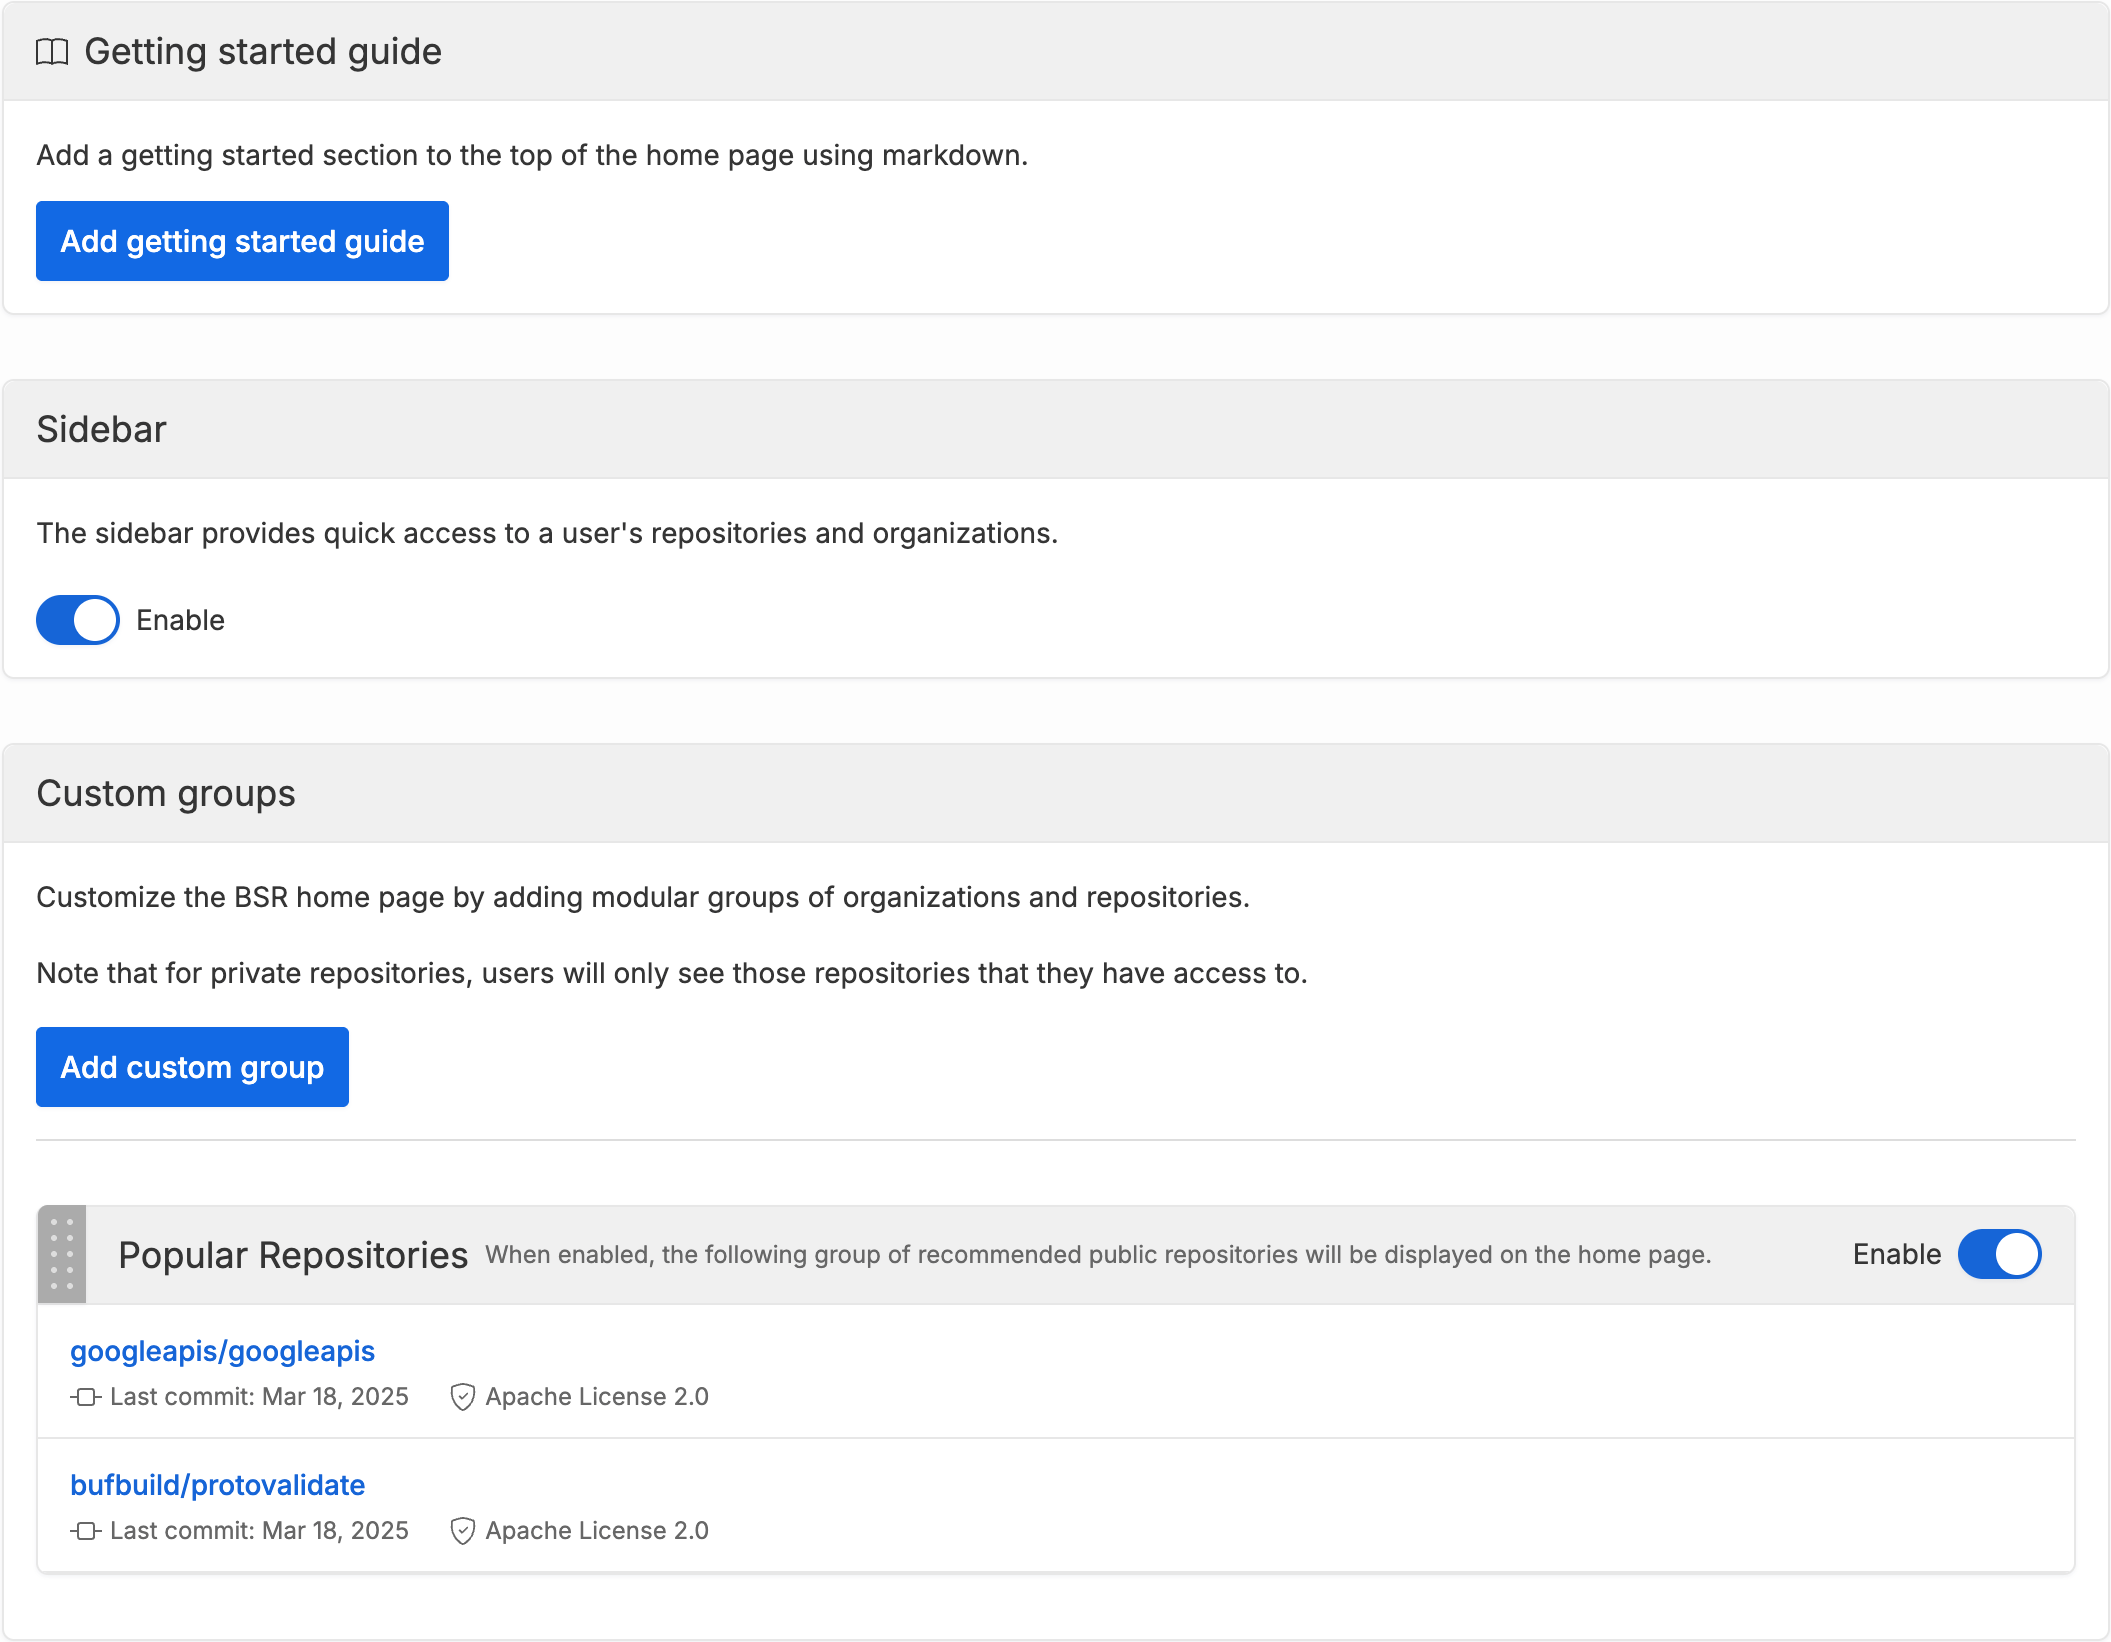
Task: Click the license shield icon for bufbuild/protovalidate
Action: click(x=462, y=1531)
